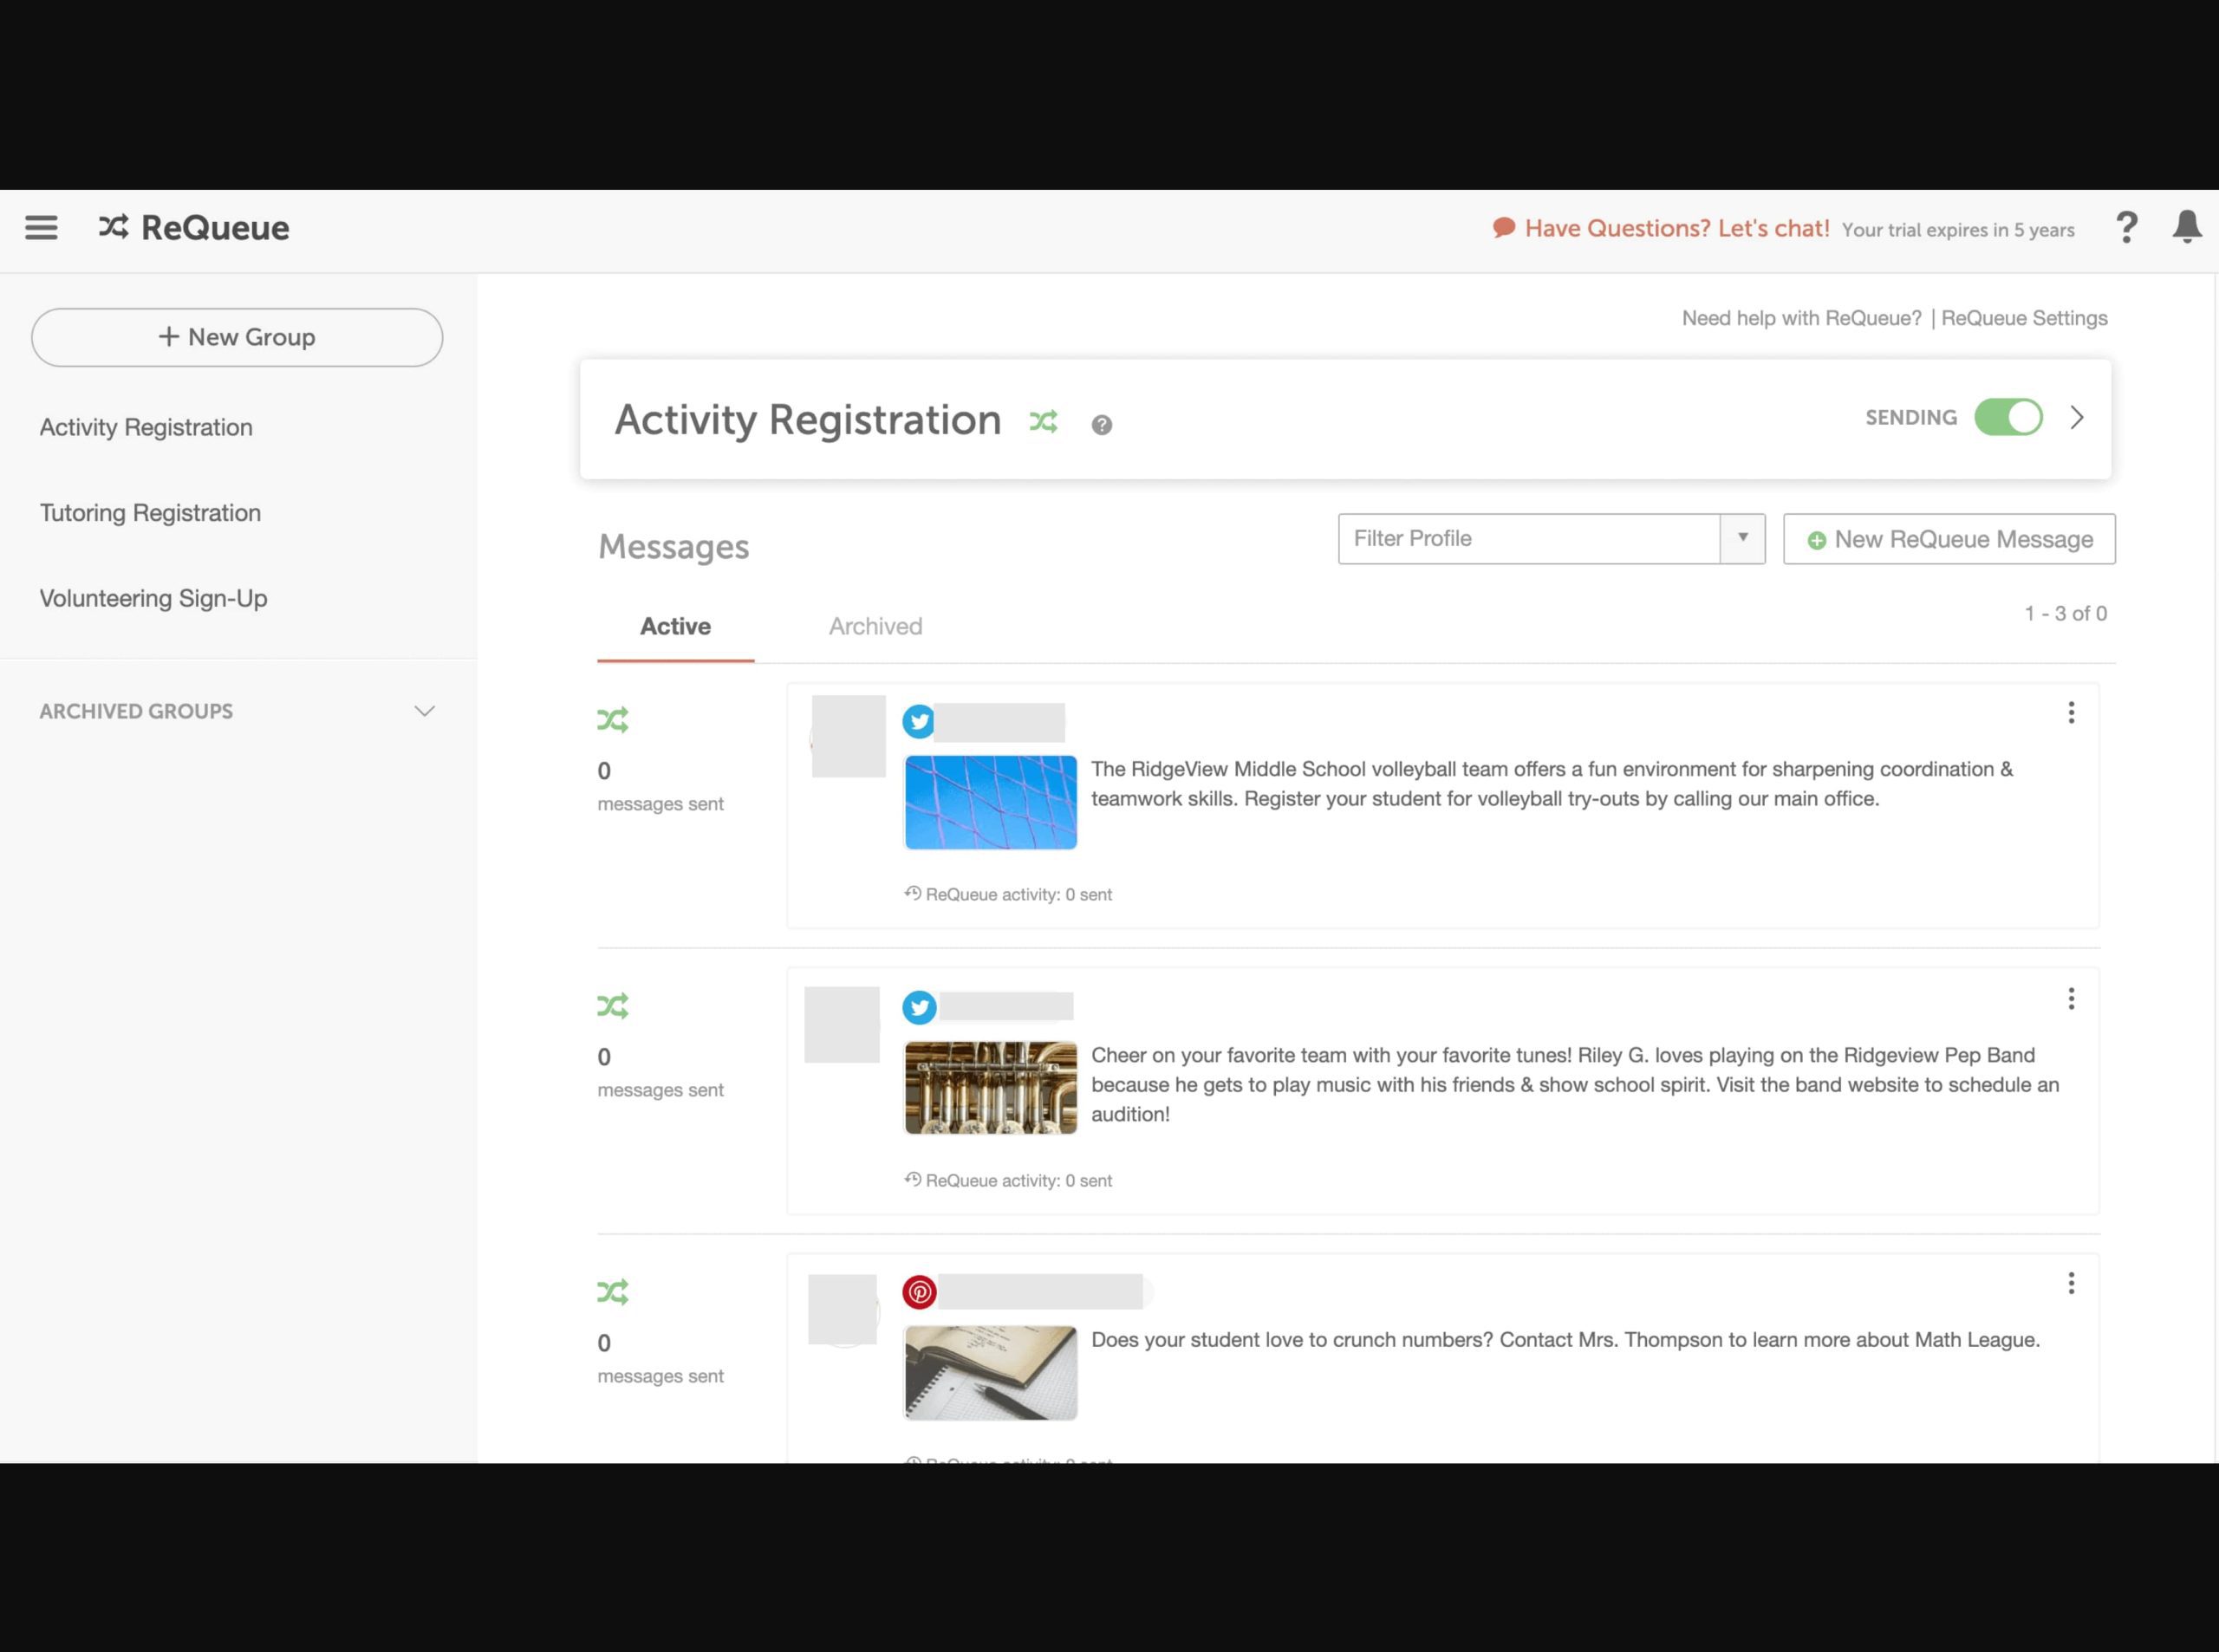Click the volleyball team message thumbnail
The height and width of the screenshot is (1652, 2219).
(x=991, y=802)
